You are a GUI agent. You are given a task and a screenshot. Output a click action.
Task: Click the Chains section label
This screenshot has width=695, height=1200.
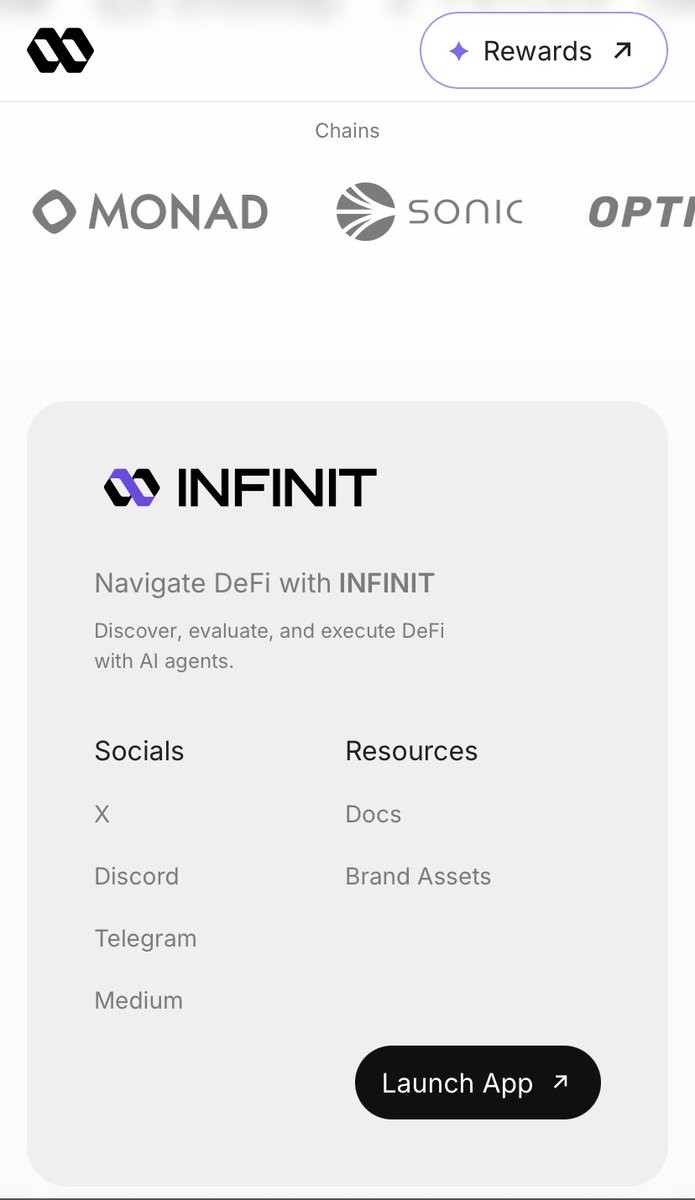347,131
